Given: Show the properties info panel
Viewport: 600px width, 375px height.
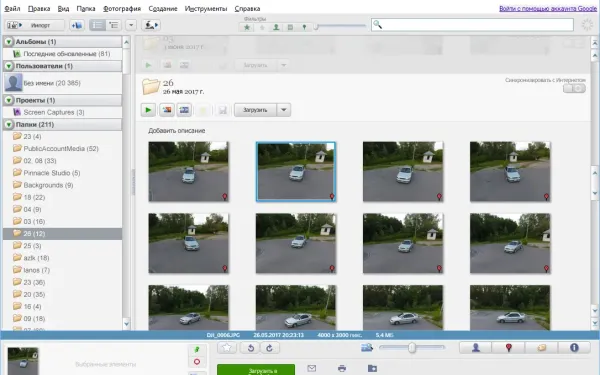Looking at the screenshot, I should tap(574, 348).
